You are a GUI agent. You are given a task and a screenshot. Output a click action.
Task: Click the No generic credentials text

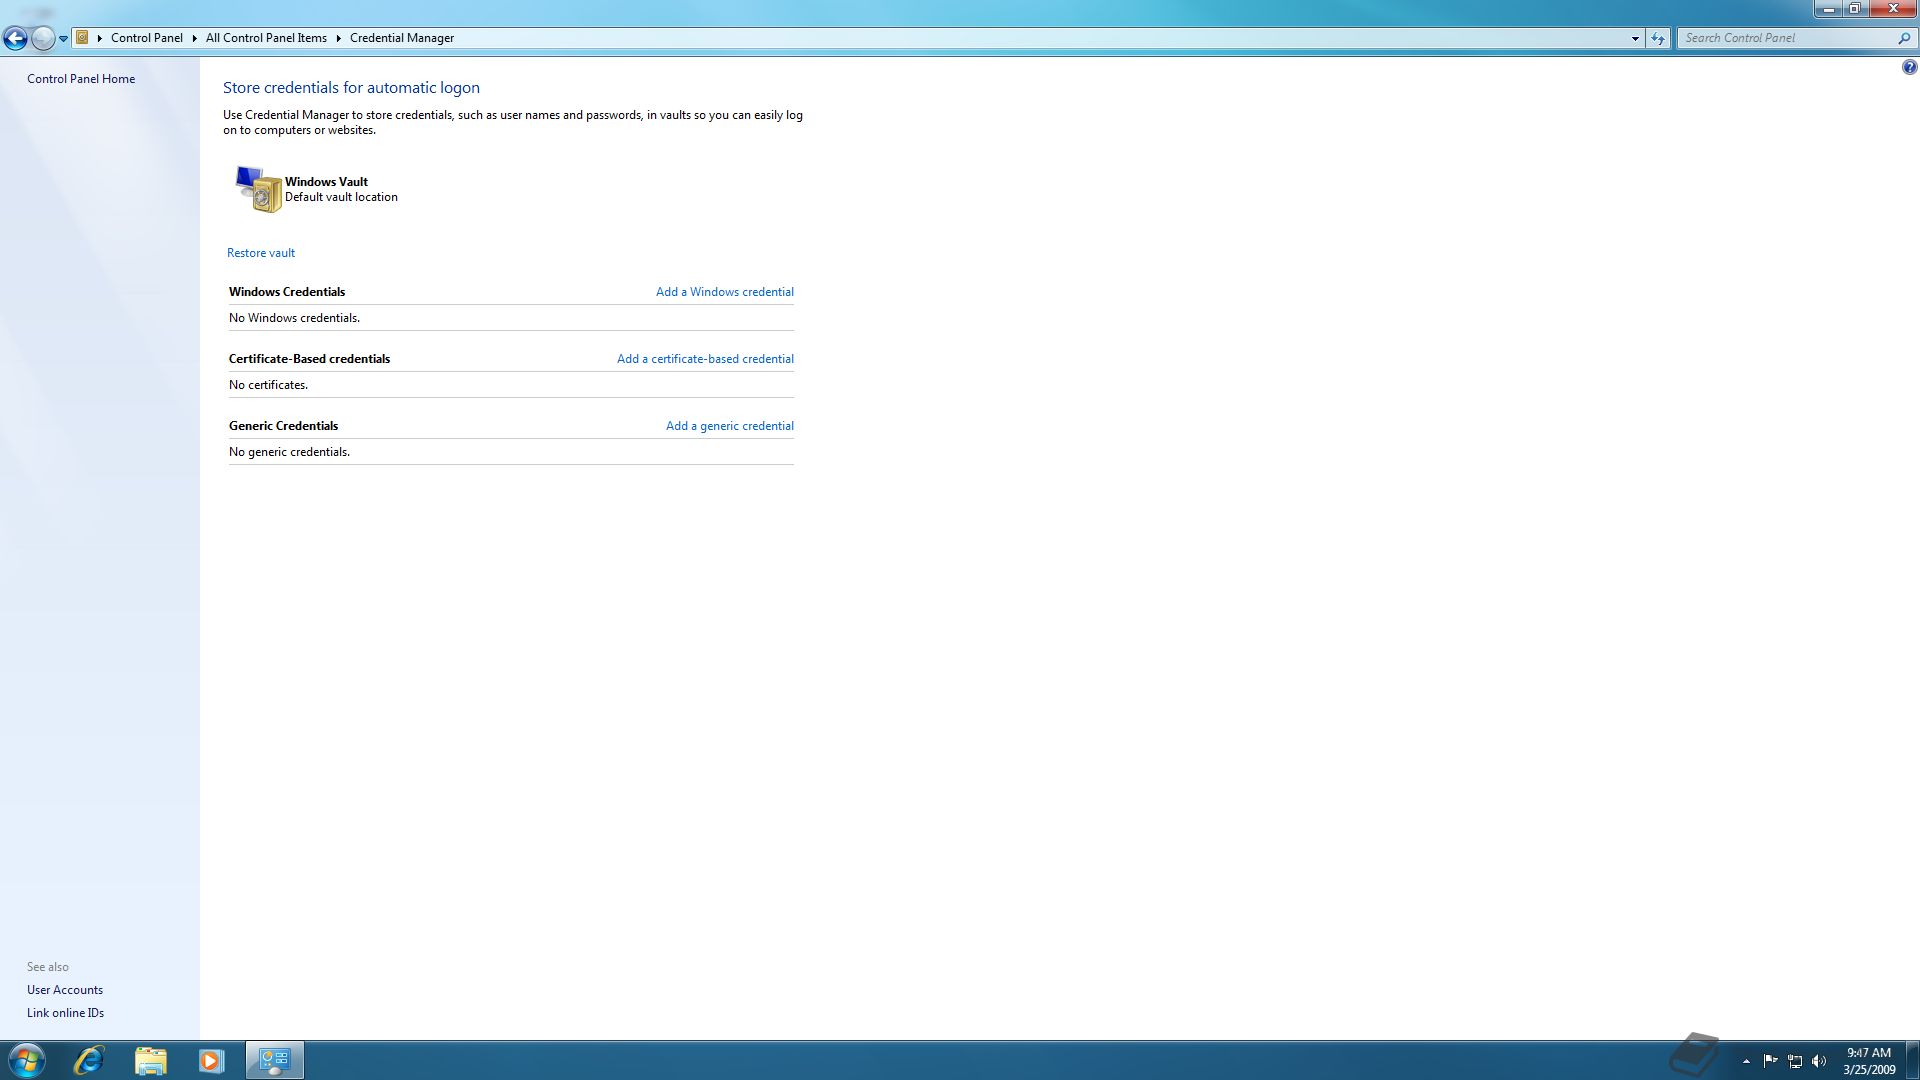tap(289, 452)
